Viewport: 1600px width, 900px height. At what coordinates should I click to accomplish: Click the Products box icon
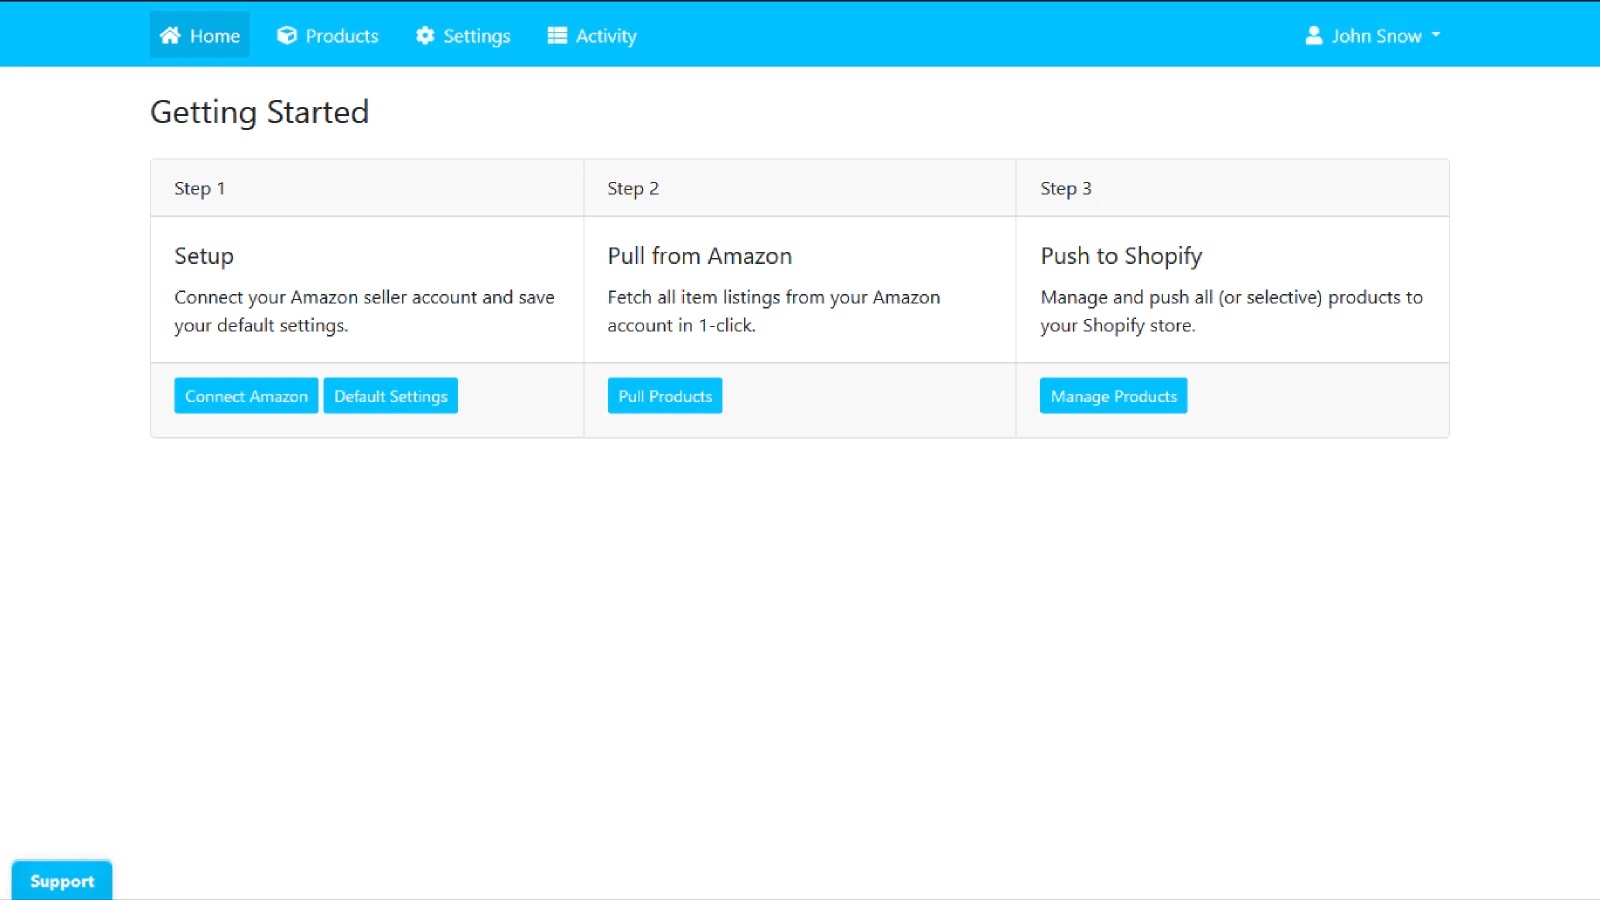[x=287, y=36]
